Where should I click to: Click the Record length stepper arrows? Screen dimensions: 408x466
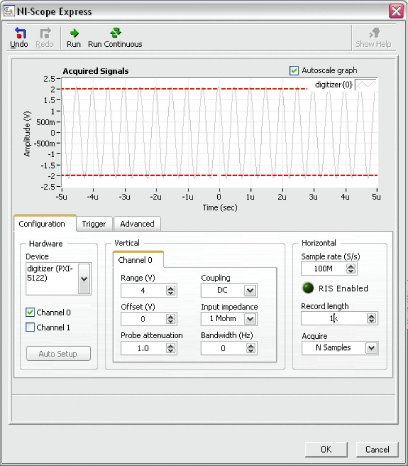pos(371,318)
